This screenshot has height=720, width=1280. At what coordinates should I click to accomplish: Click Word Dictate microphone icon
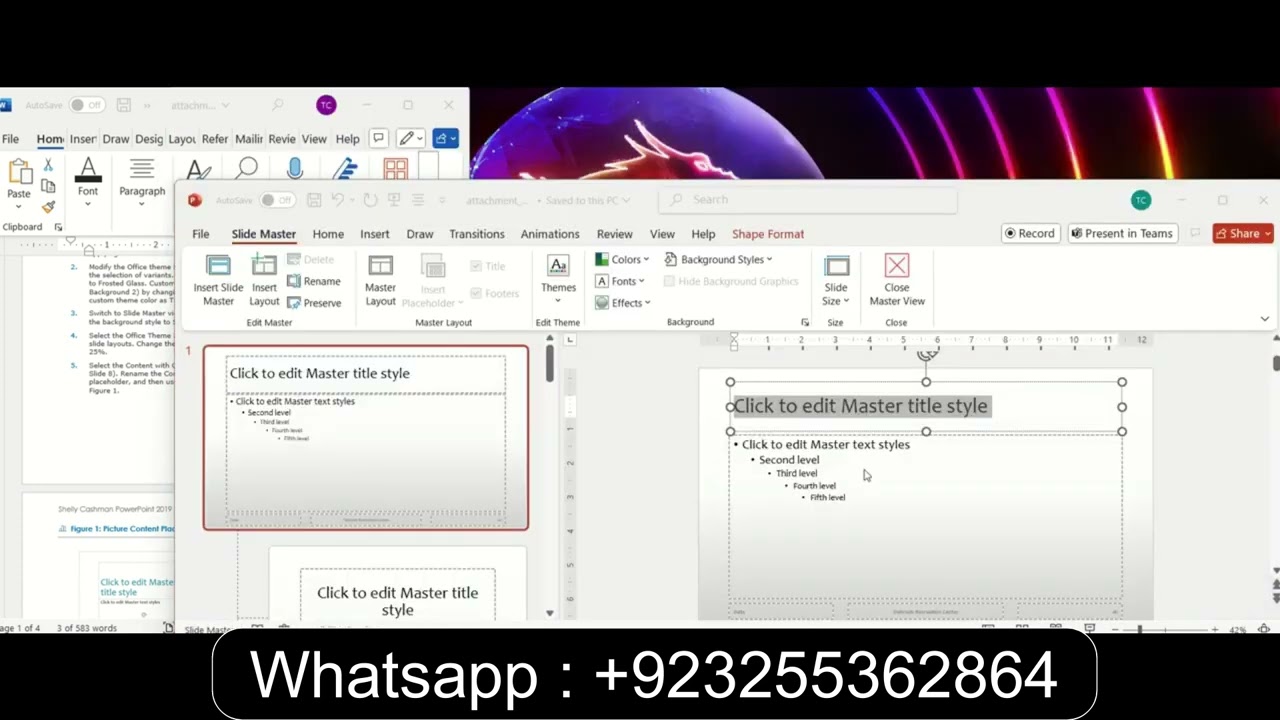(295, 169)
